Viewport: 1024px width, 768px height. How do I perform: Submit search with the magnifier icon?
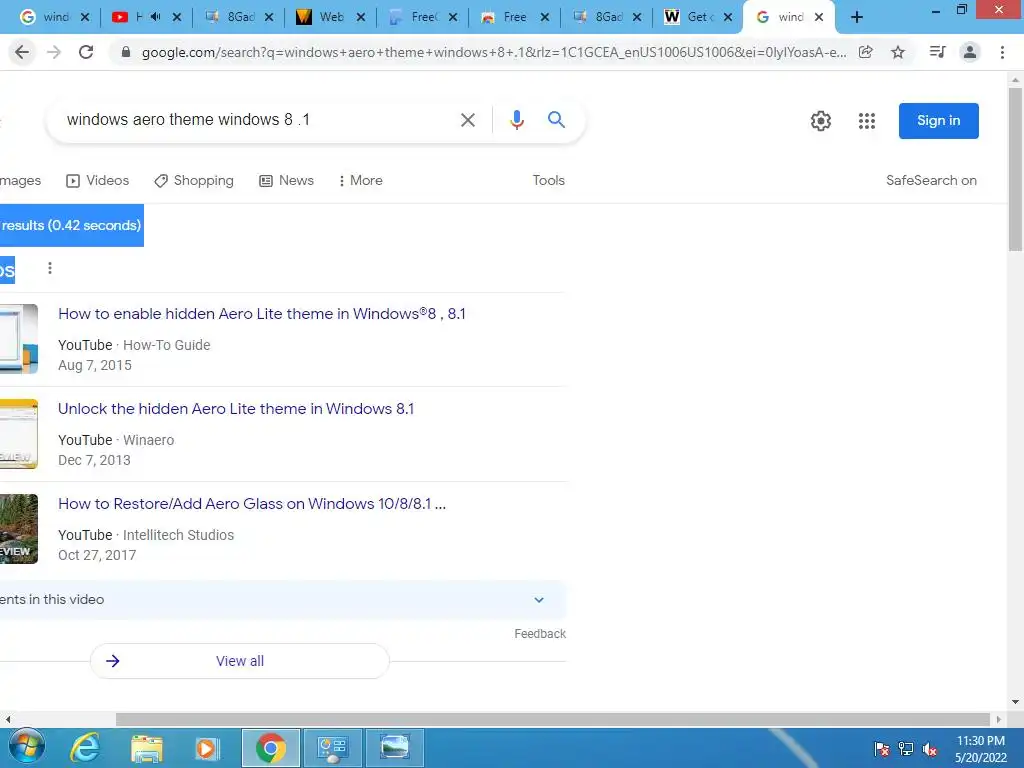pos(556,120)
